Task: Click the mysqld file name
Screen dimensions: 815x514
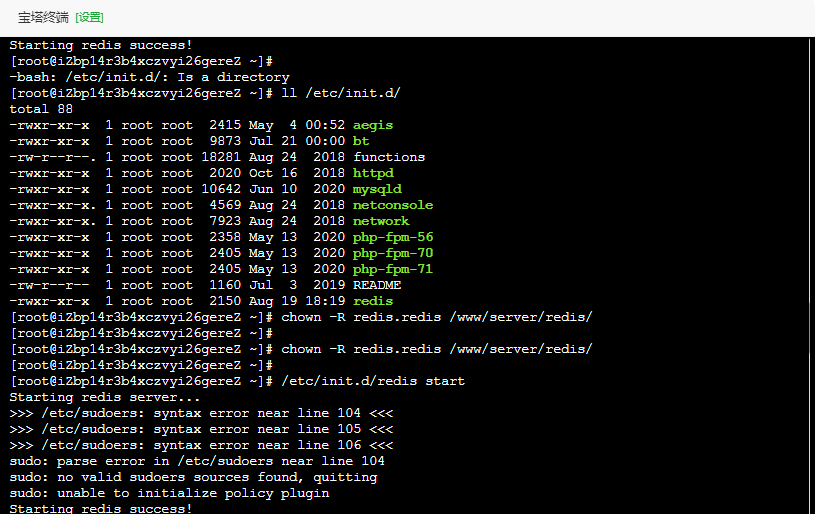Action: tap(377, 189)
